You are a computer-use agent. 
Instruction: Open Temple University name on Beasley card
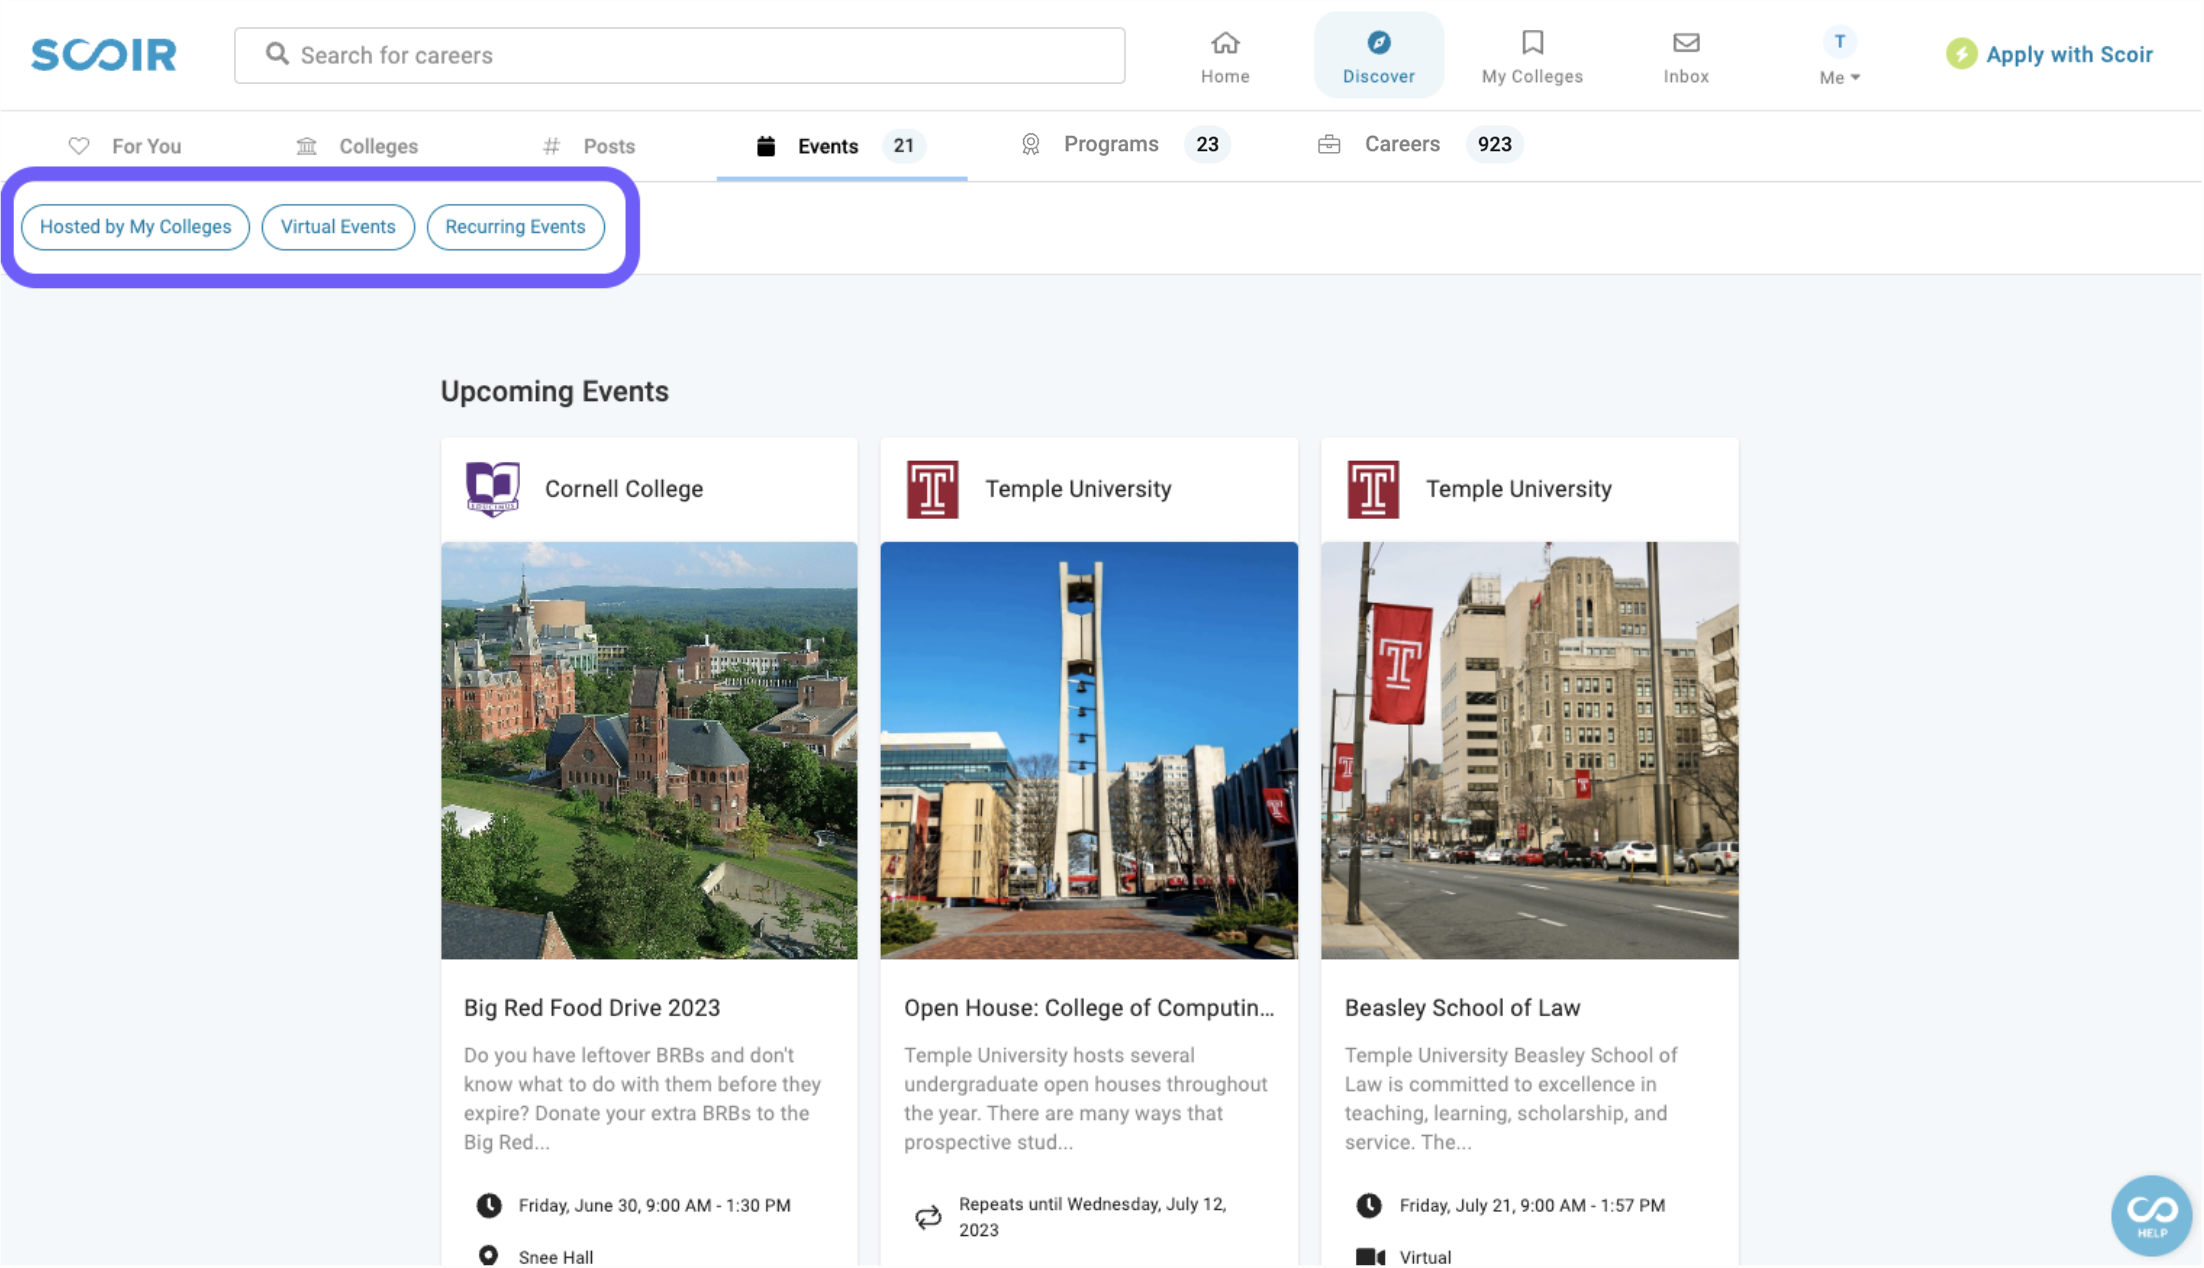(x=1518, y=489)
